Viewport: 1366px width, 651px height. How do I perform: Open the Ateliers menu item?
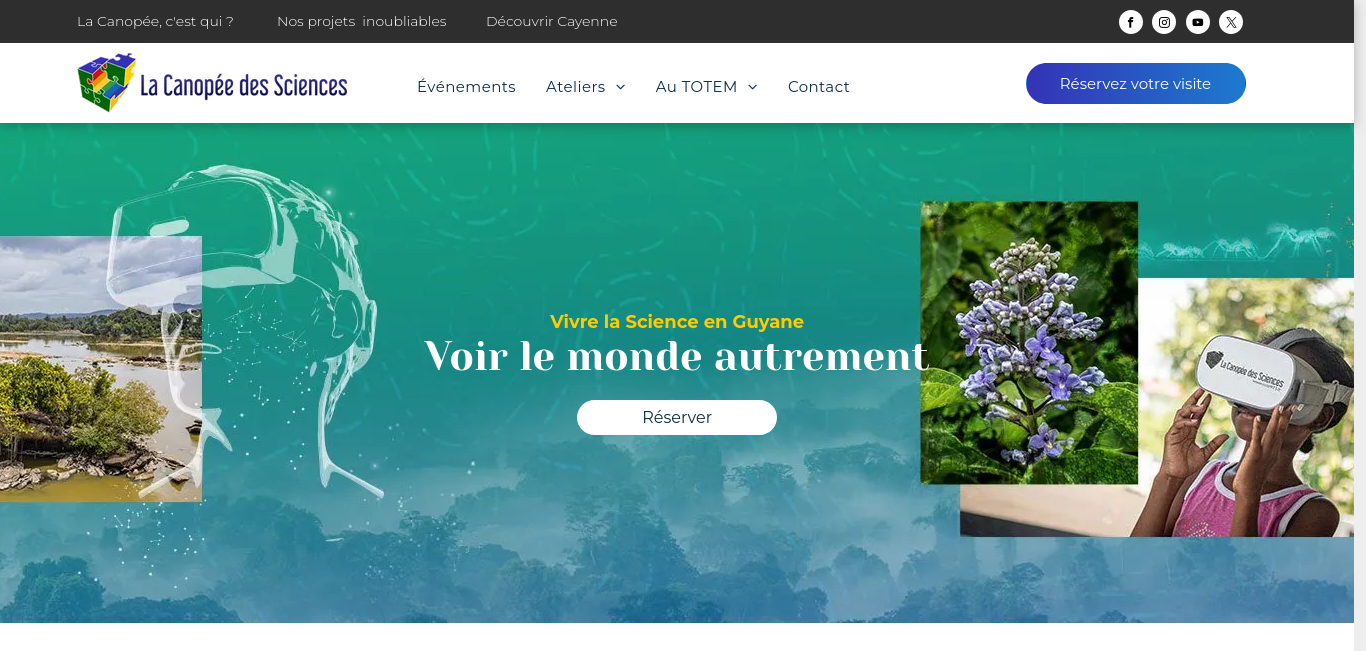(x=576, y=87)
